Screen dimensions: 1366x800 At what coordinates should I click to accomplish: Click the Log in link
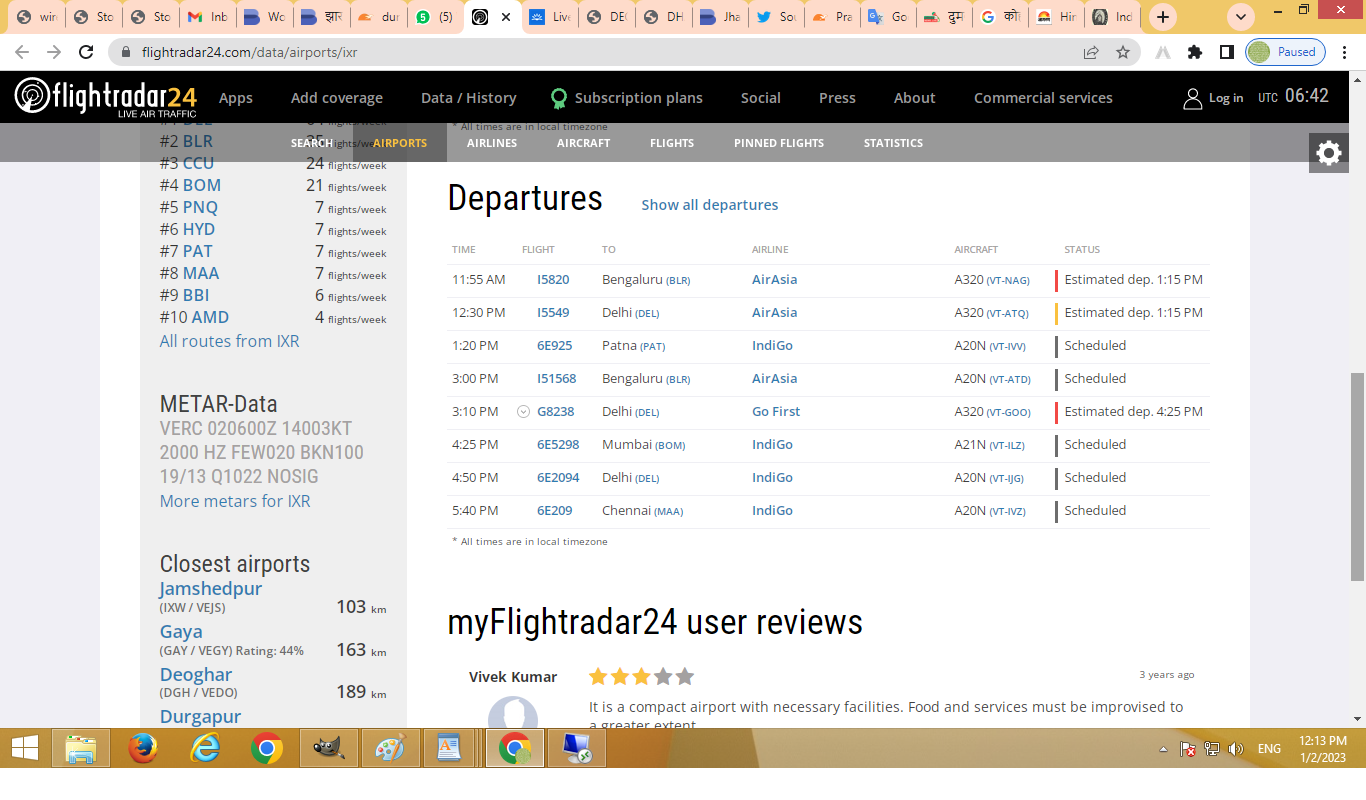(x=1226, y=98)
